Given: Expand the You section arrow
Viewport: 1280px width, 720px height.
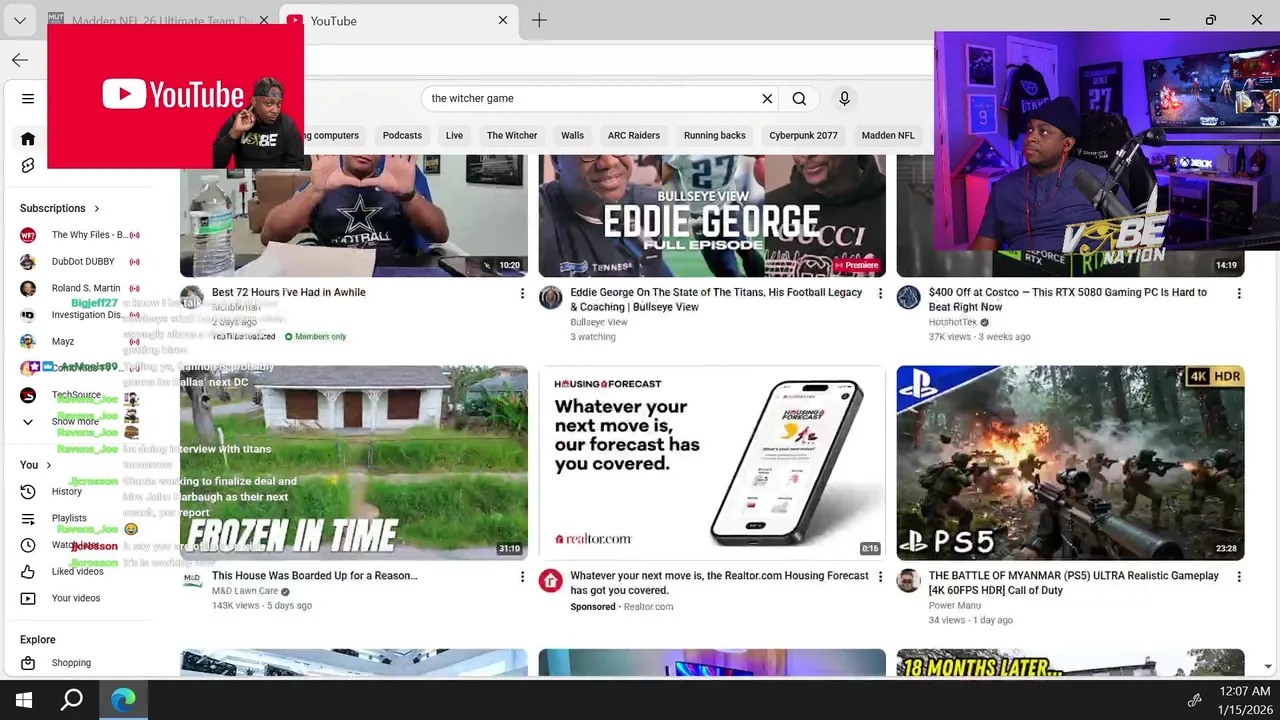Looking at the screenshot, I should pyautogui.click(x=48, y=465).
